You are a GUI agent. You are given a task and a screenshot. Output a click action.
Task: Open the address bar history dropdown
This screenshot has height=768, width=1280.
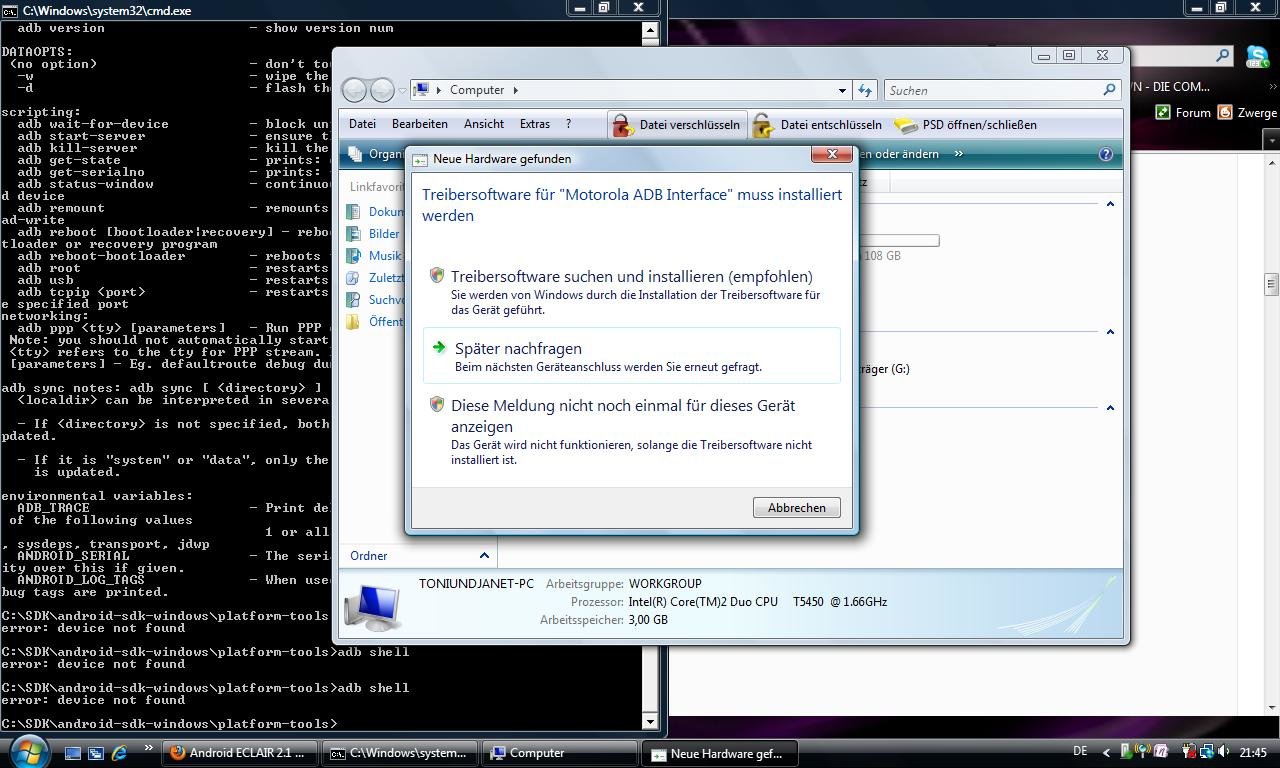coord(842,90)
